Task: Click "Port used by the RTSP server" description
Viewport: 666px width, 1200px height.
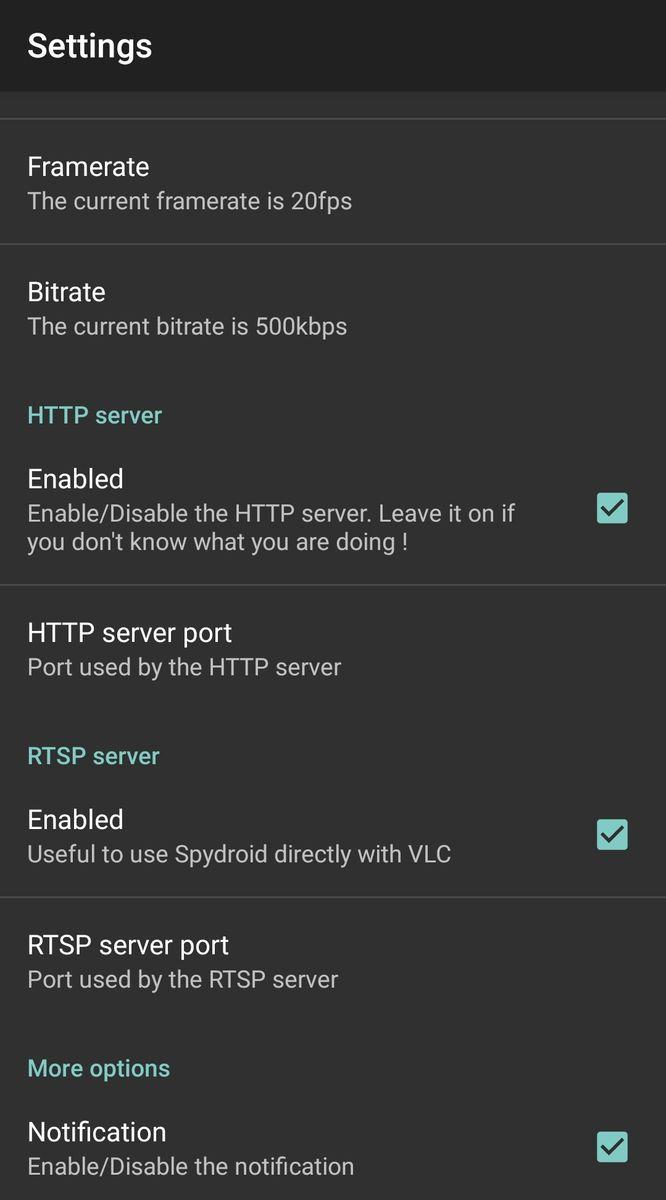Action: (x=183, y=979)
